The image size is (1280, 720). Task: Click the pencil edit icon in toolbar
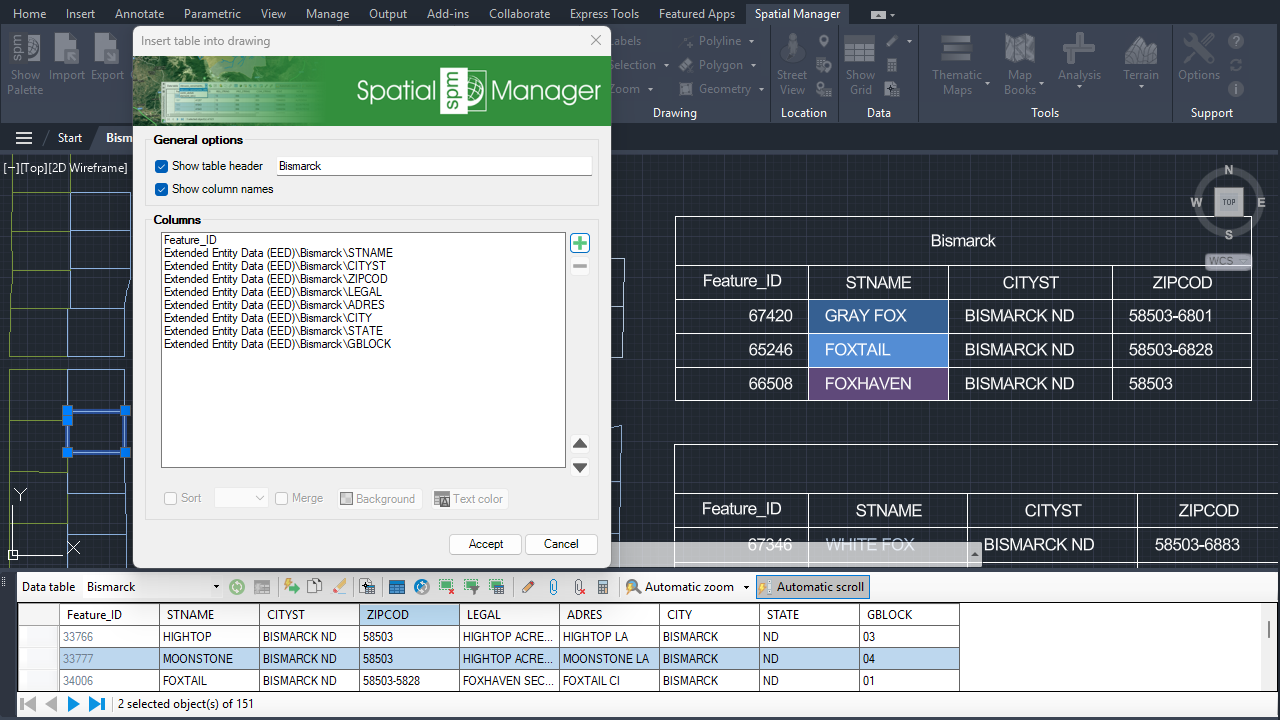(x=528, y=587)
